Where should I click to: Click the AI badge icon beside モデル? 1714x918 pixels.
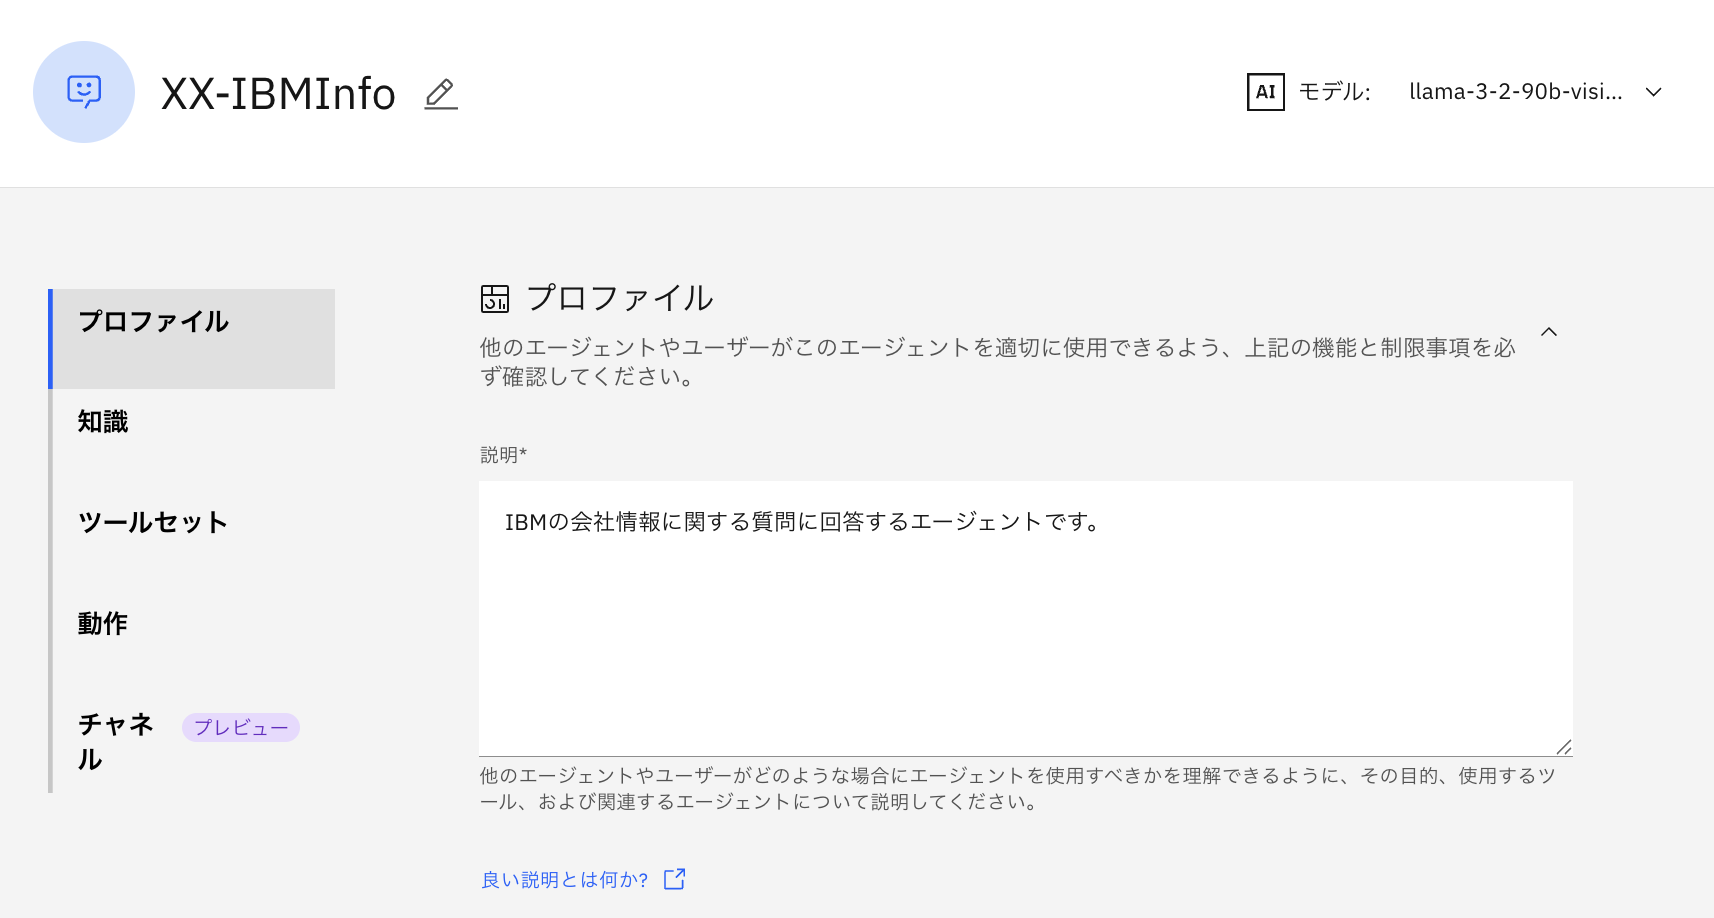click(x=1265, y=92)
